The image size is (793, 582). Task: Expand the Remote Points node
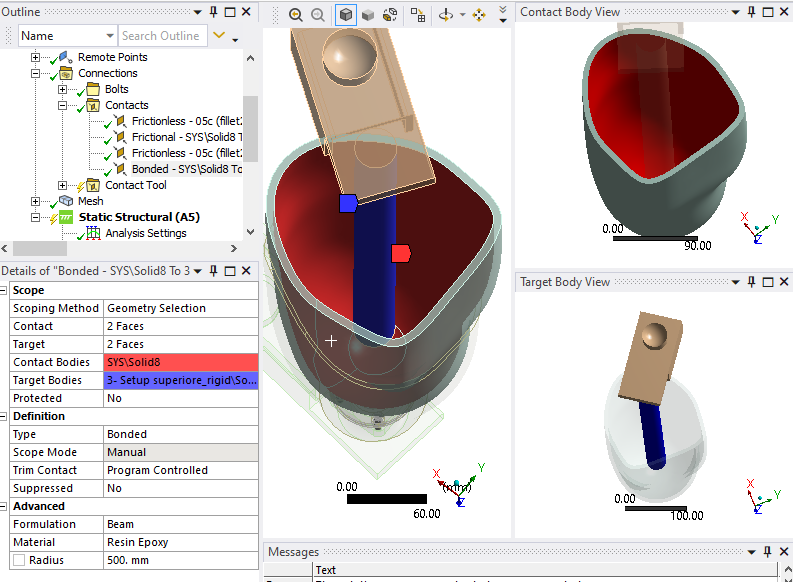point(35,57)
